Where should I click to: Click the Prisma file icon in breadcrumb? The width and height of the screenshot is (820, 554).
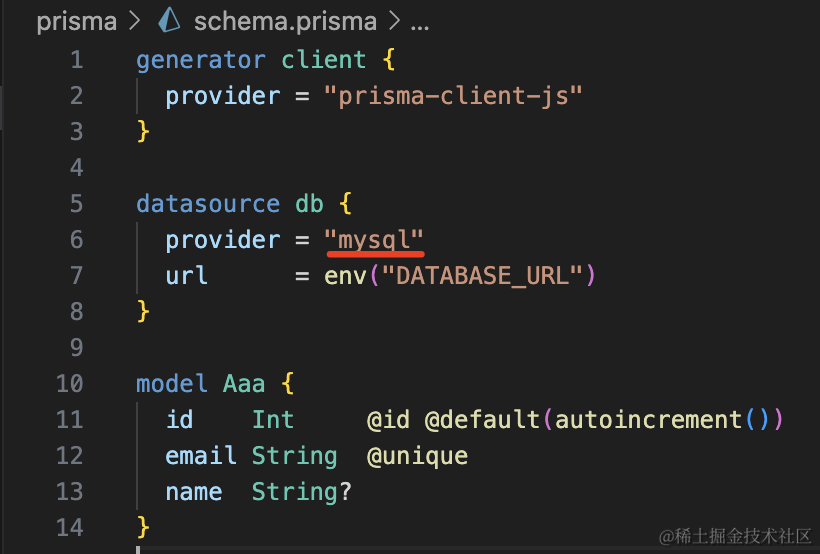[170, 20]
